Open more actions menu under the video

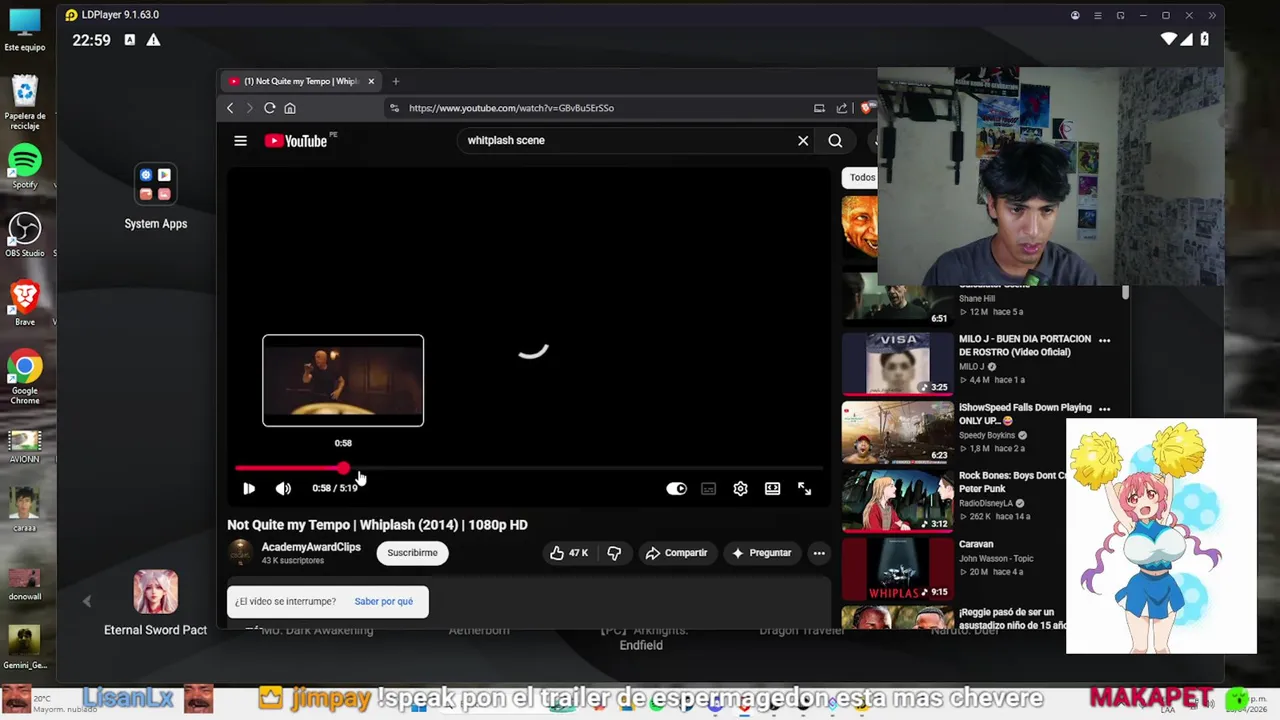(819, 553)
